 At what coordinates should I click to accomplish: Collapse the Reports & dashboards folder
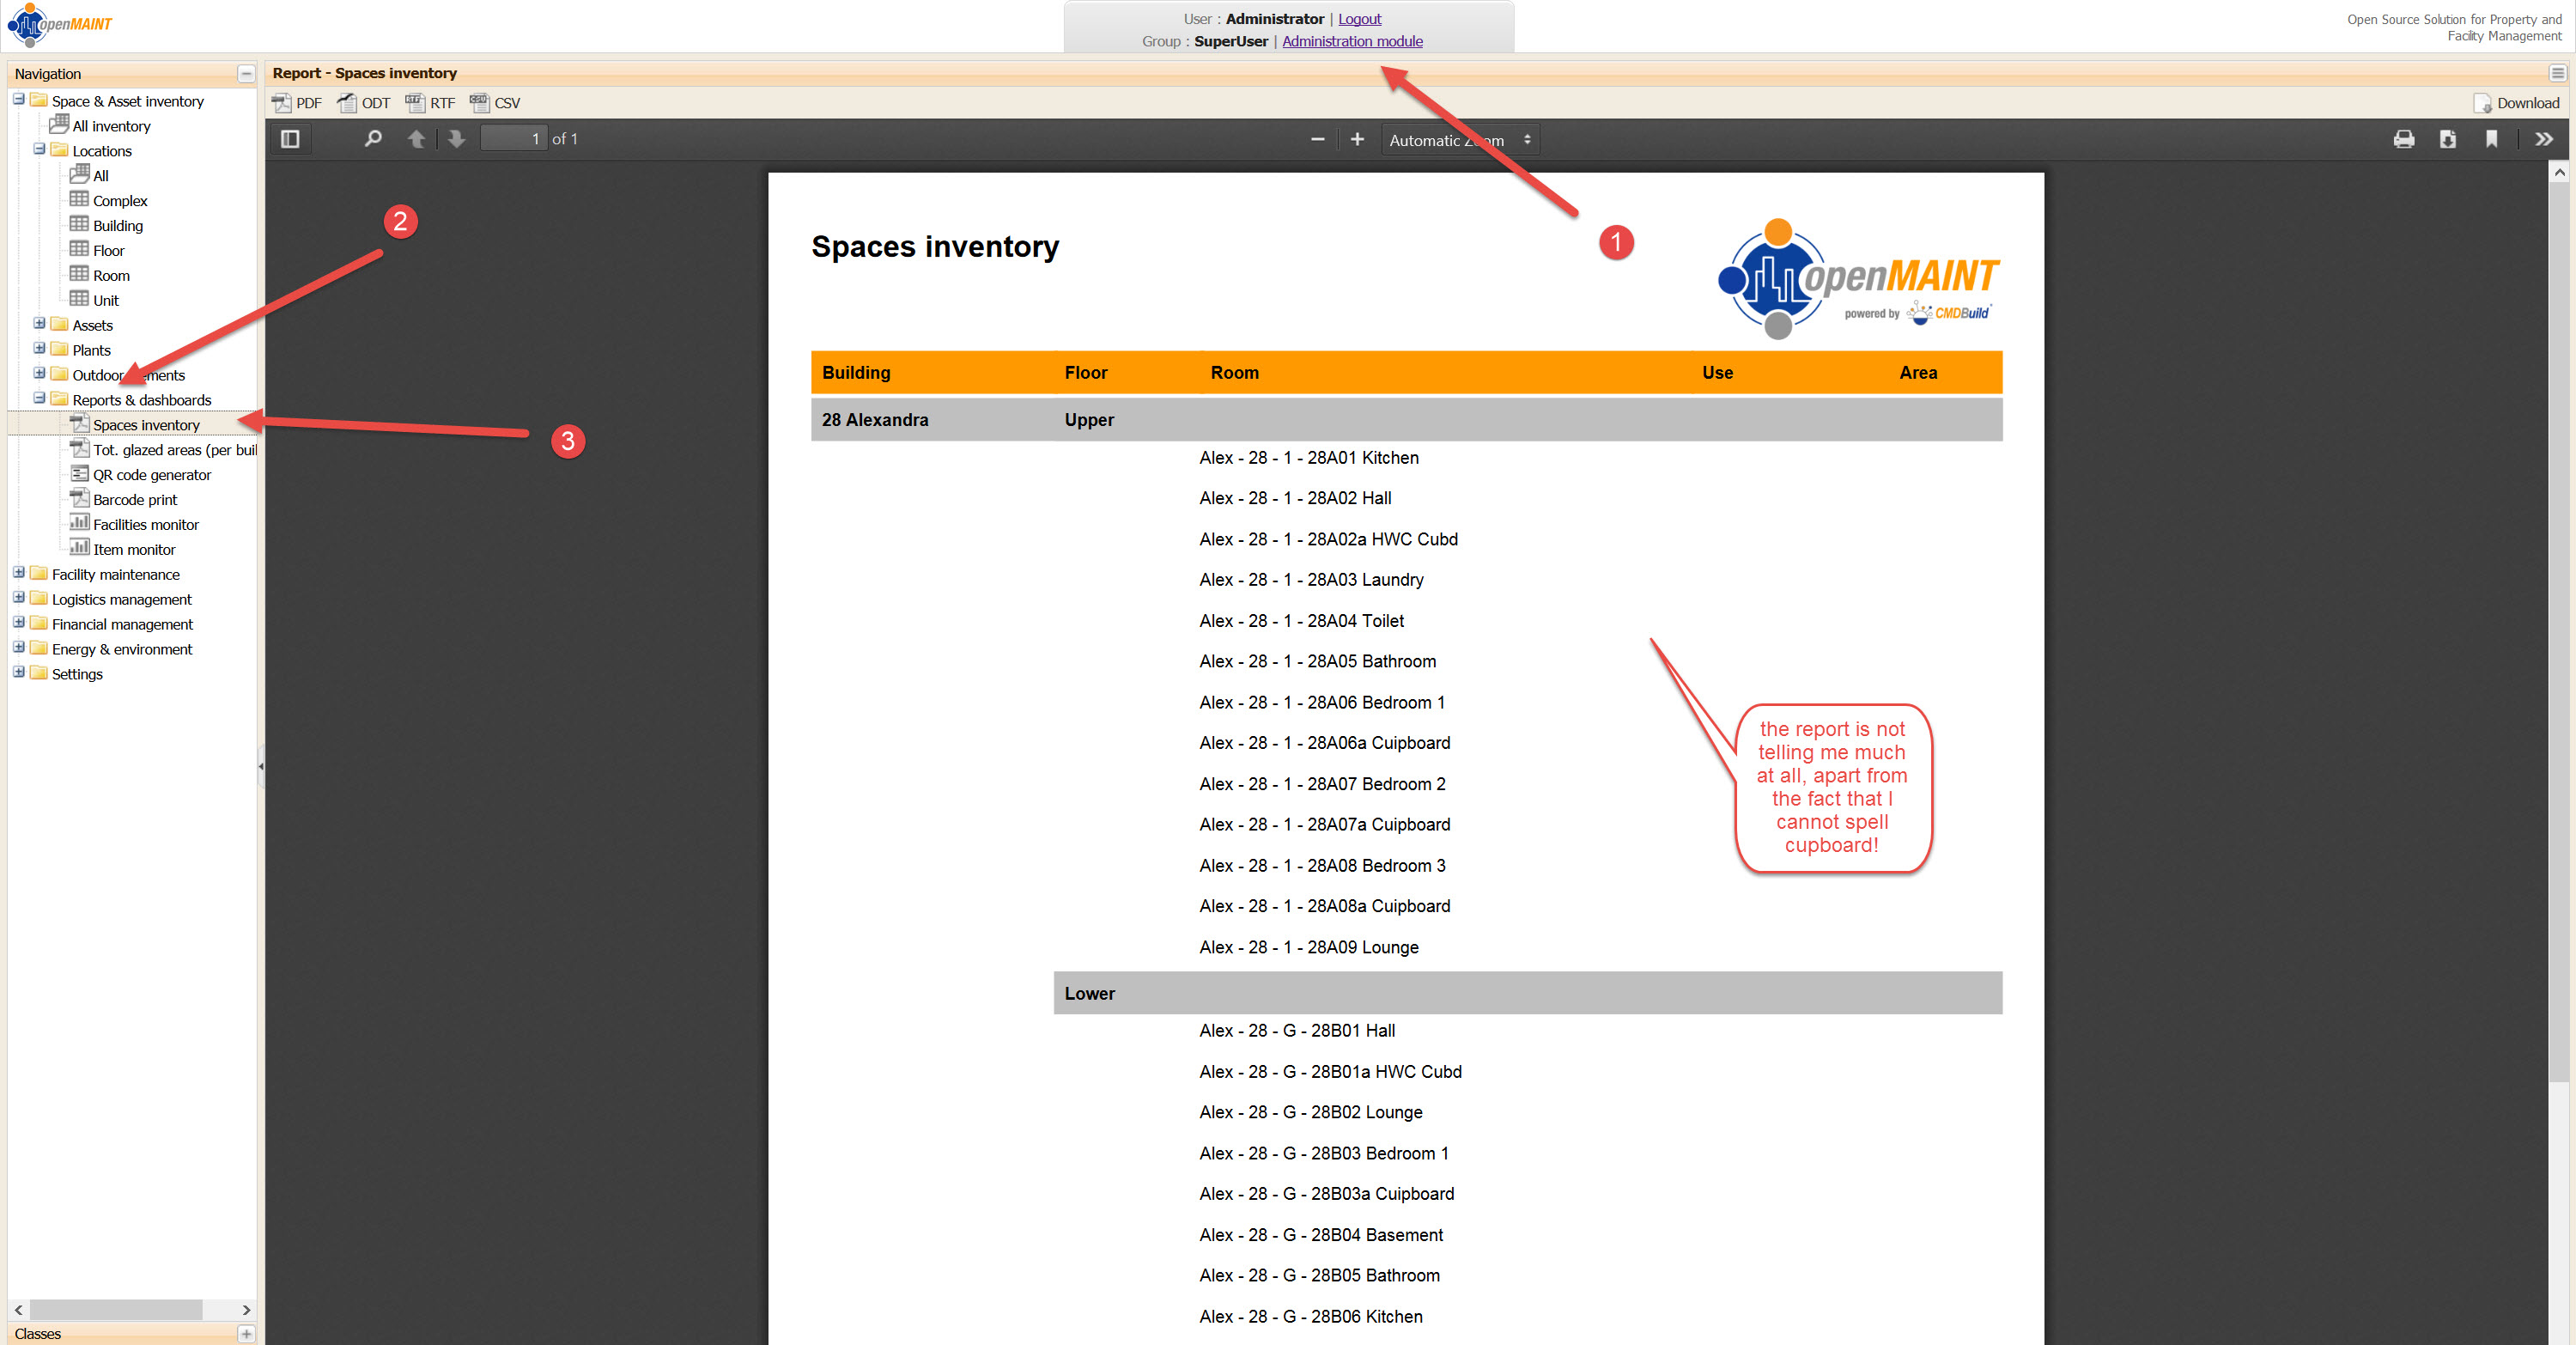coord(39,398)
